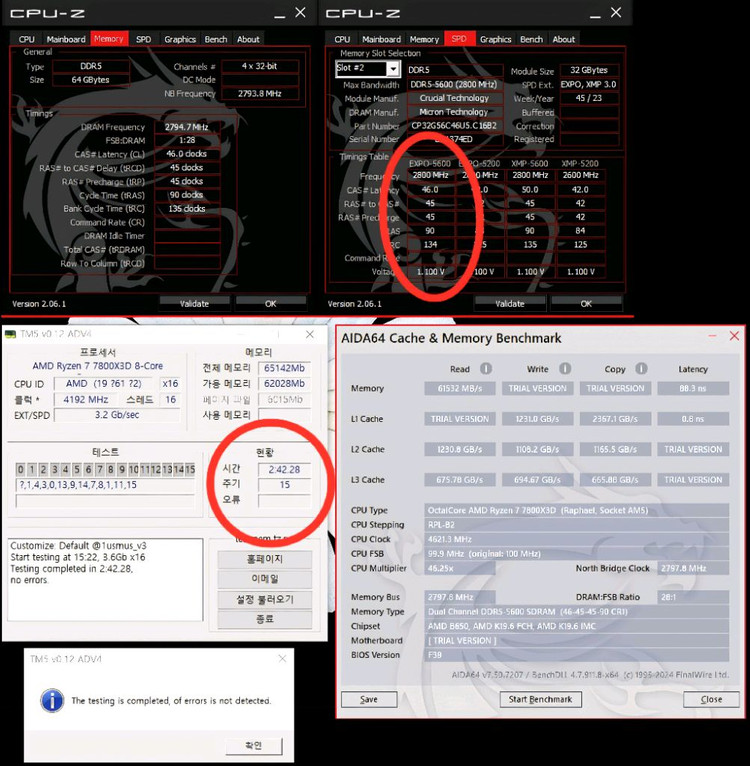Select Memory tab in left CPU-Z window
Image resolution: width=750 pixels, height=766 pixels.
tap(108, 39)
